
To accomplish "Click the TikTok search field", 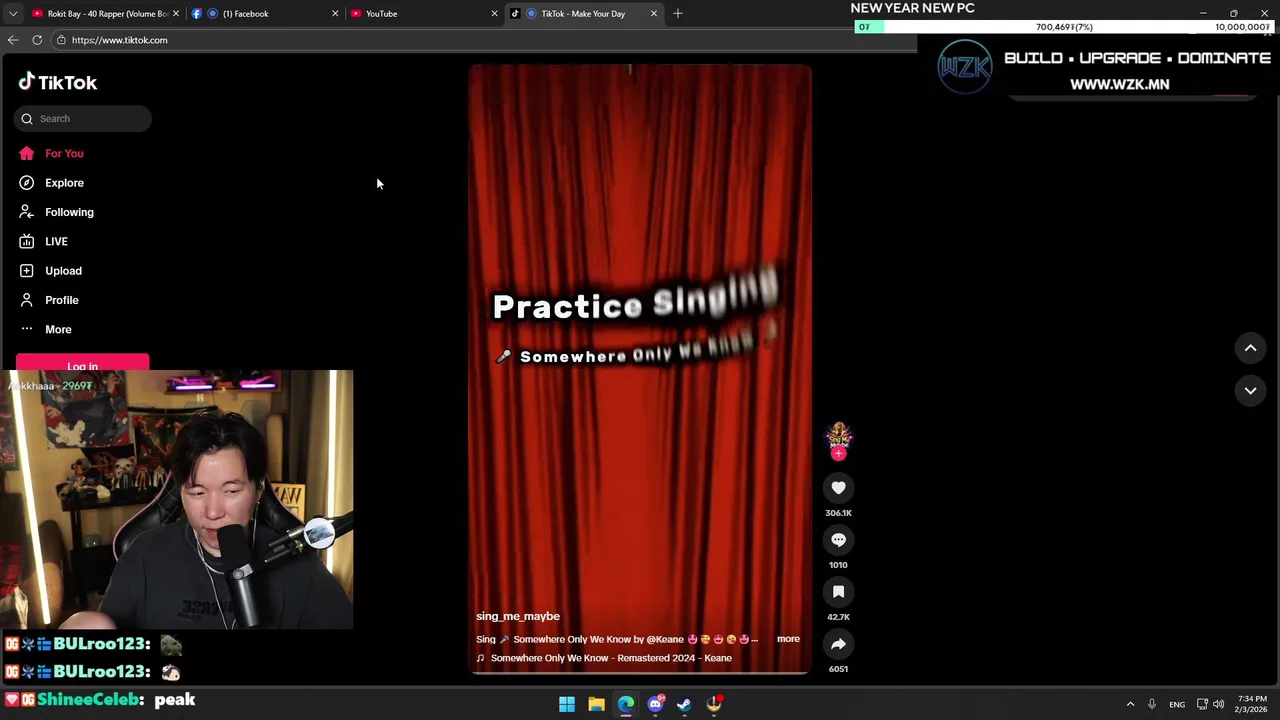I will [83, 119].
